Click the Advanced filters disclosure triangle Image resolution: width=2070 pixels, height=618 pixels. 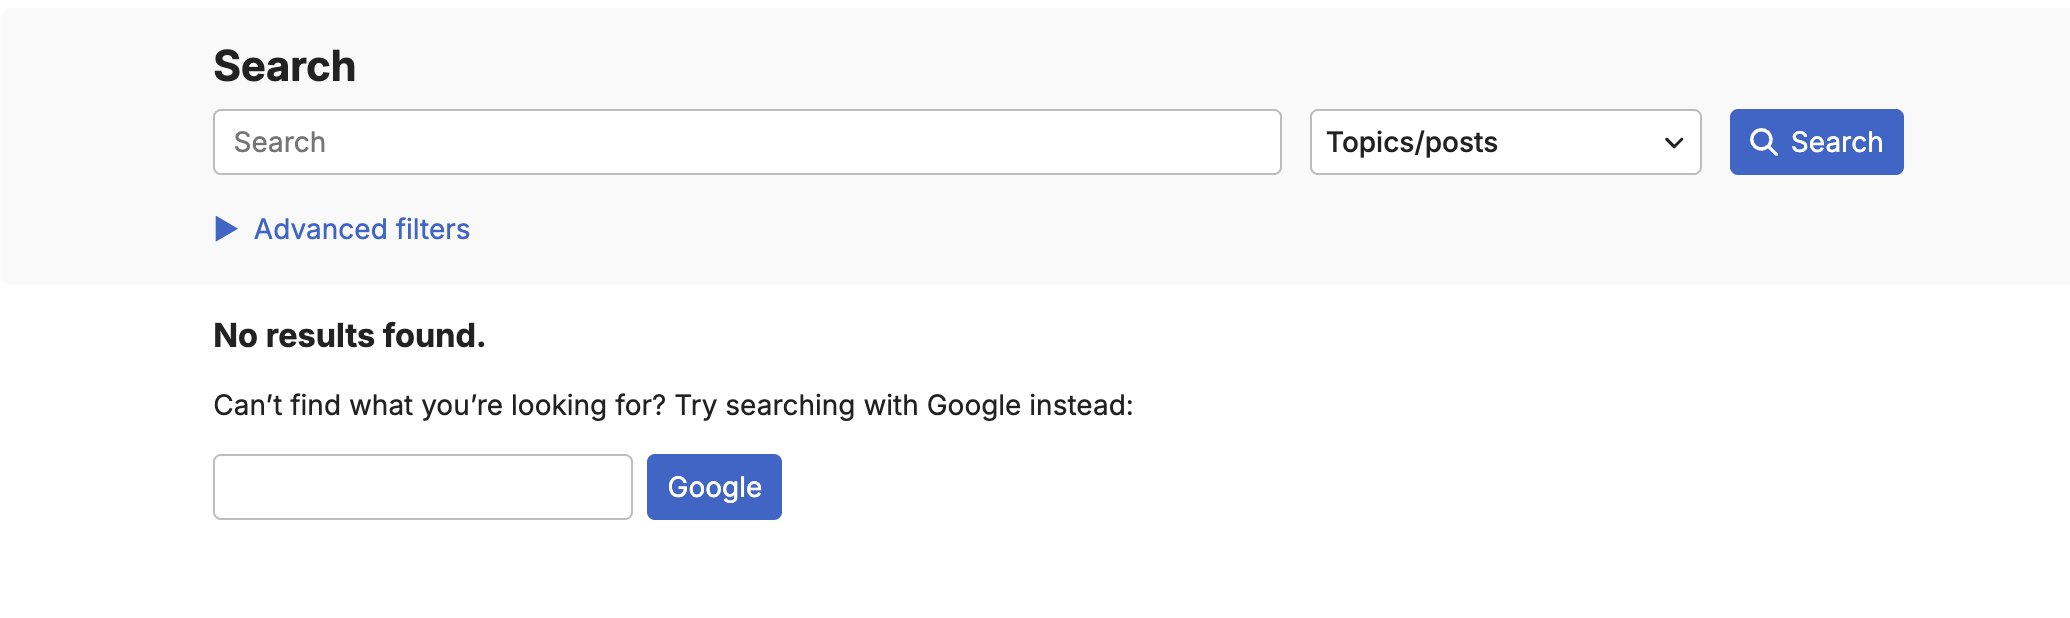pos(226,229)
